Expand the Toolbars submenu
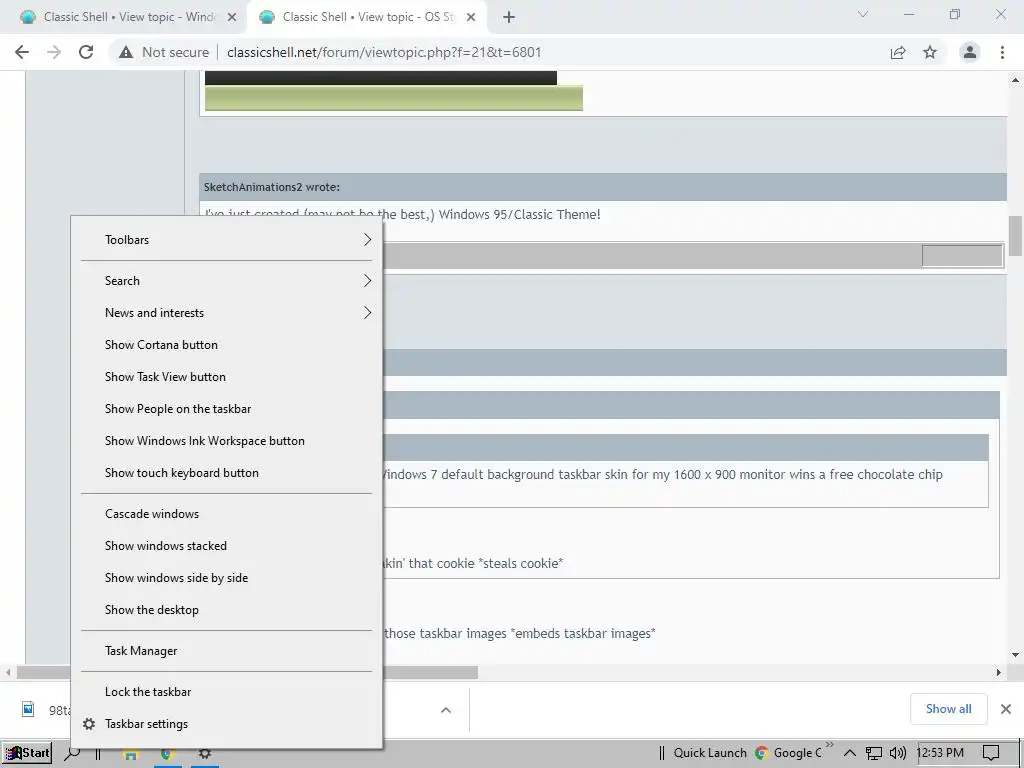The height and width of the screenshot is (768, 1024). pos(227,240)
